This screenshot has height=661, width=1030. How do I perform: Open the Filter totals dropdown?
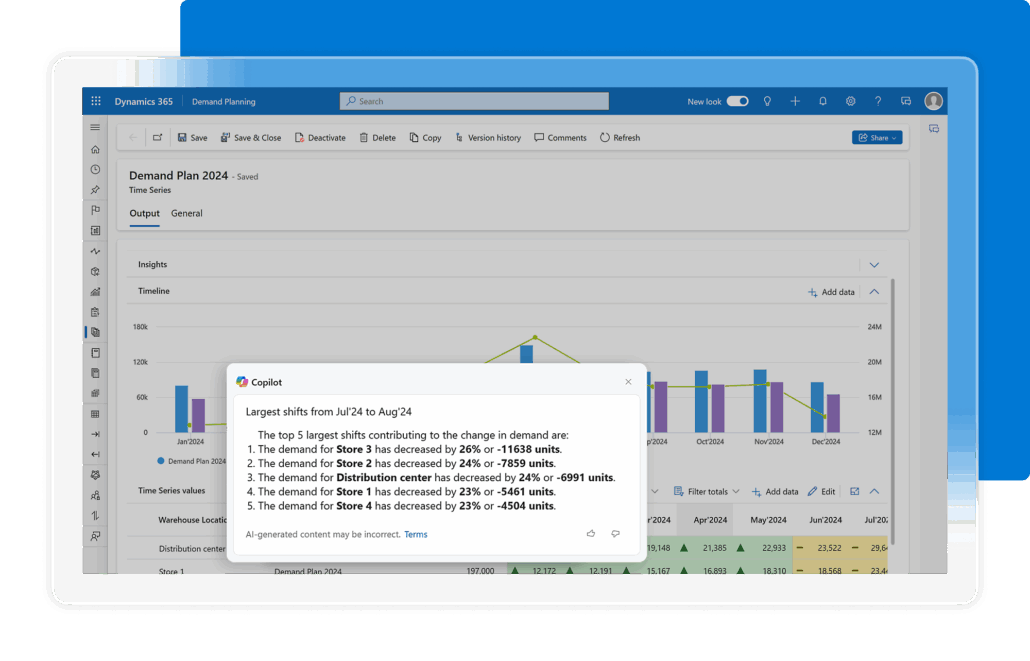[x=706, y=492]
